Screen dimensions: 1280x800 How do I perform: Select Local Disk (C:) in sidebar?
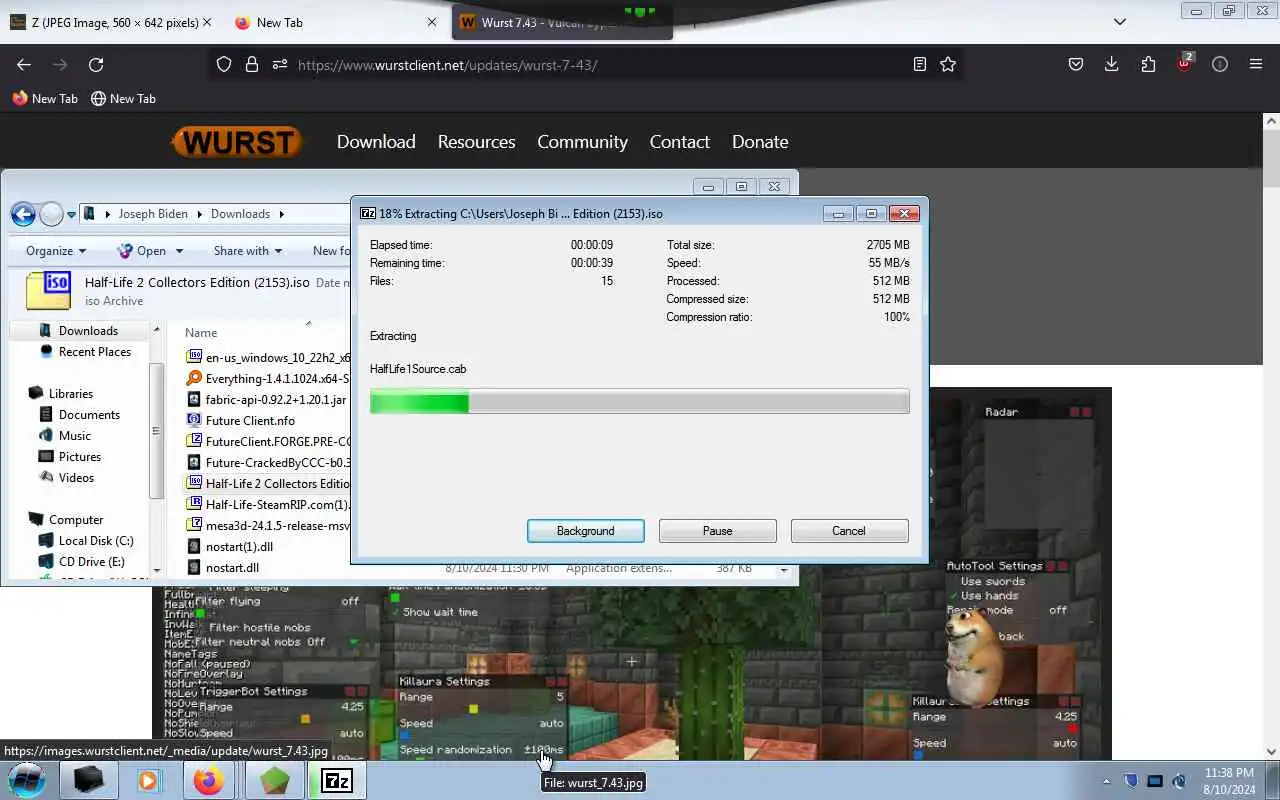tap(96, 540)
